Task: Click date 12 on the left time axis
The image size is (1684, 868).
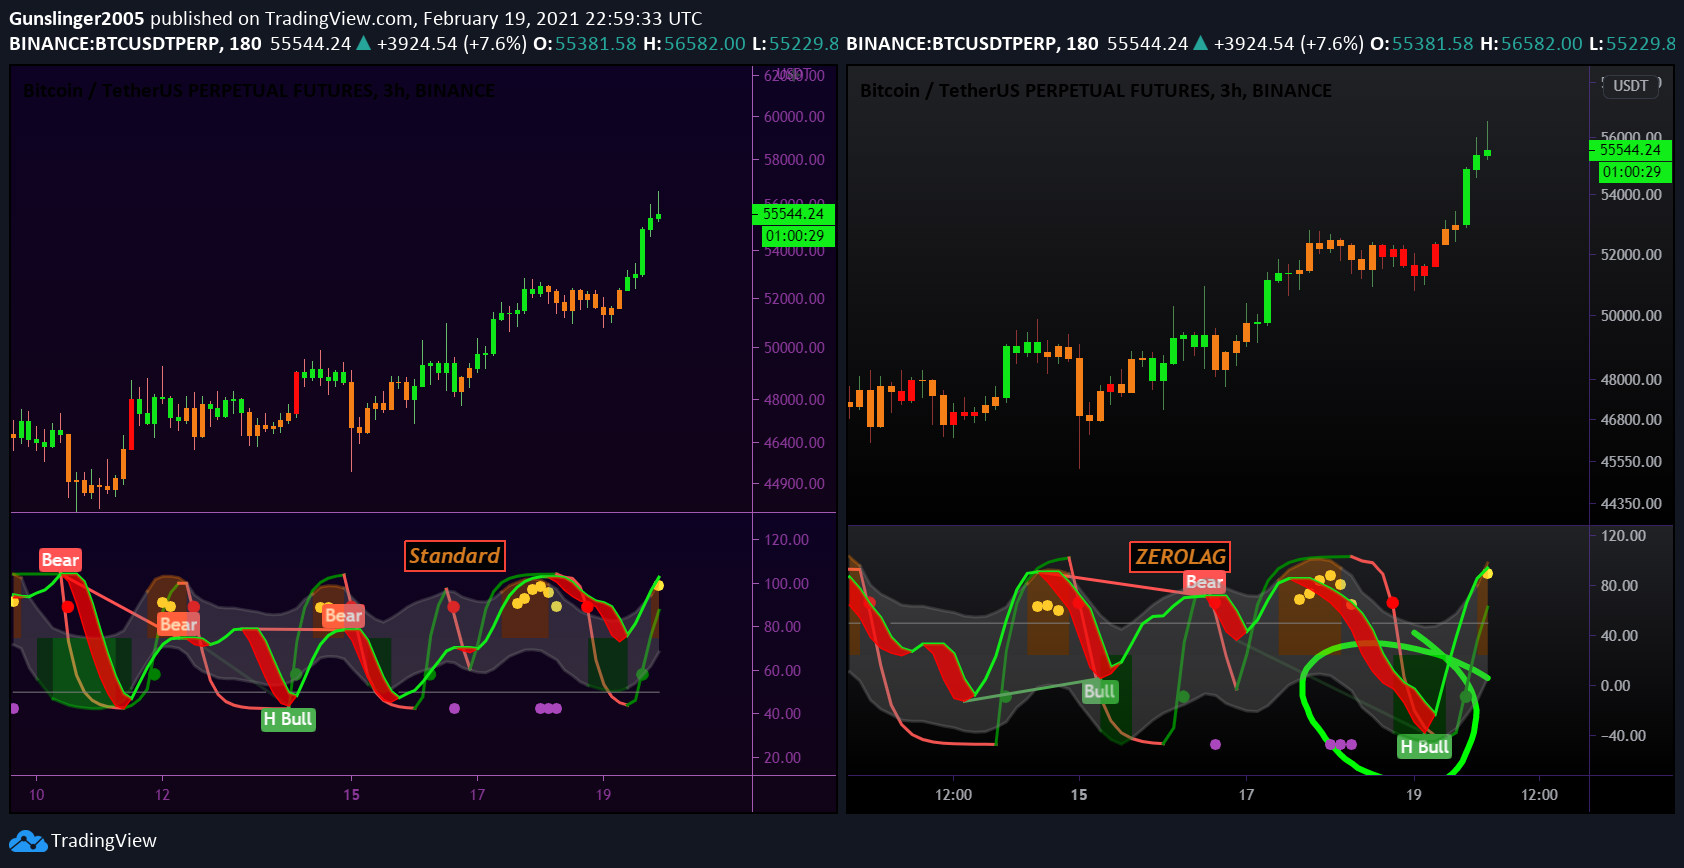Action: coord(163,795)
